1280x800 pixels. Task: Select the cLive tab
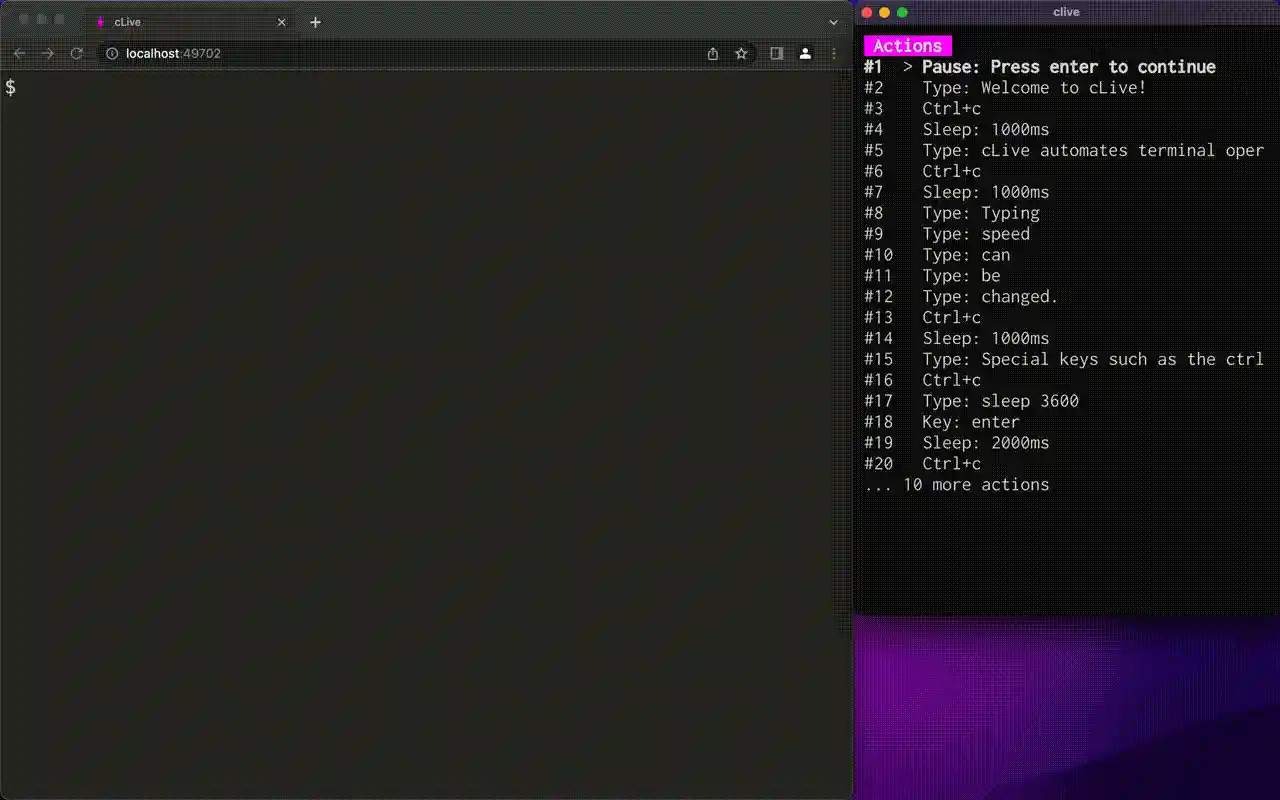(x=180, y=22)
